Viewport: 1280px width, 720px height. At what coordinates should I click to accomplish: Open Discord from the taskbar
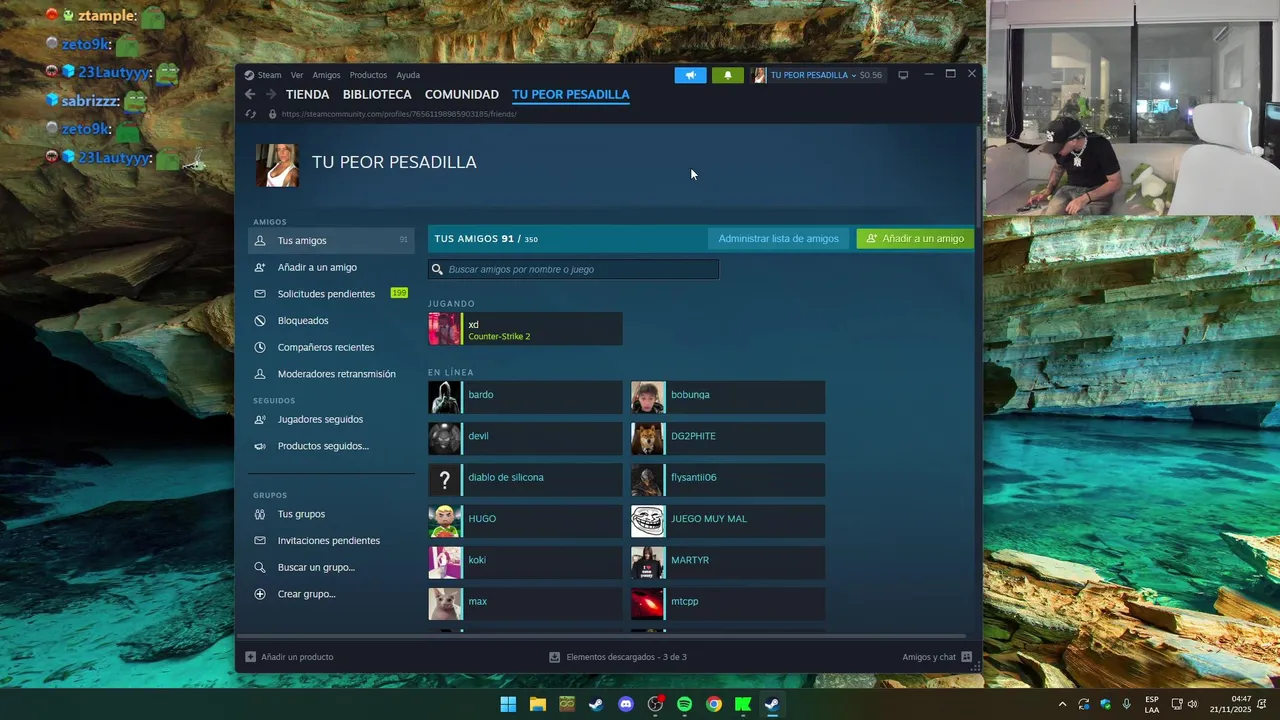point(626,704)
